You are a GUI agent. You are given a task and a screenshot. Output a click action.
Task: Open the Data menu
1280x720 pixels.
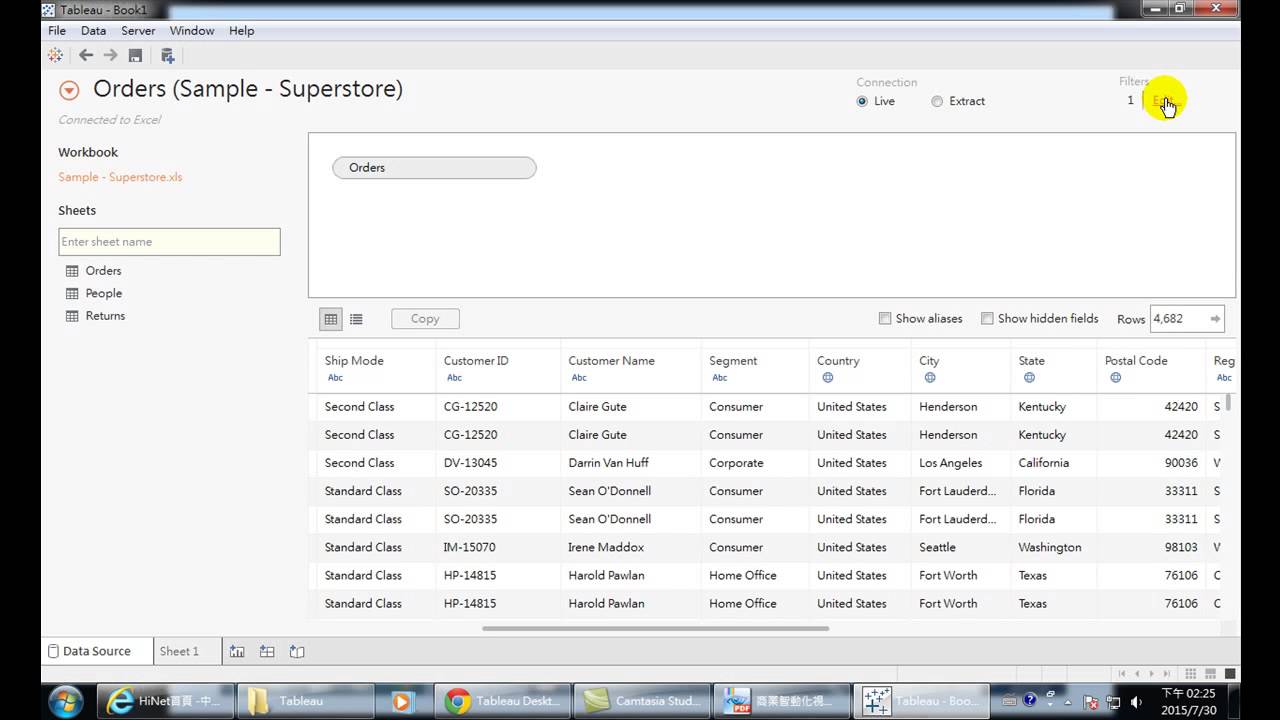[93, 31]
